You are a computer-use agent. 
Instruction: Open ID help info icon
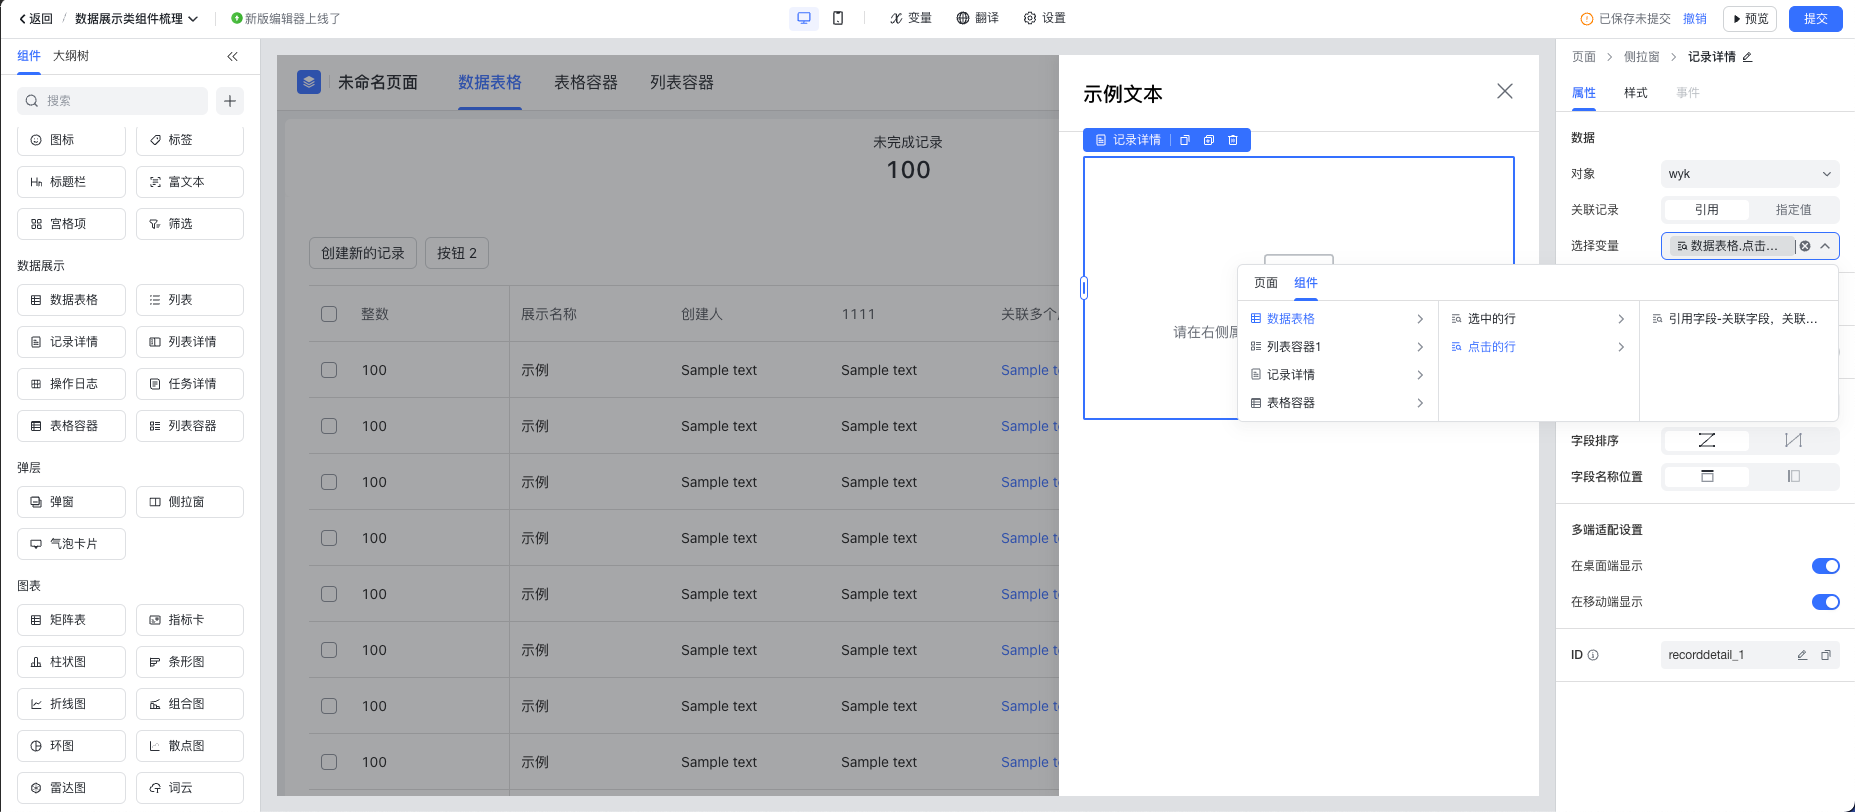coord(1593,655)
